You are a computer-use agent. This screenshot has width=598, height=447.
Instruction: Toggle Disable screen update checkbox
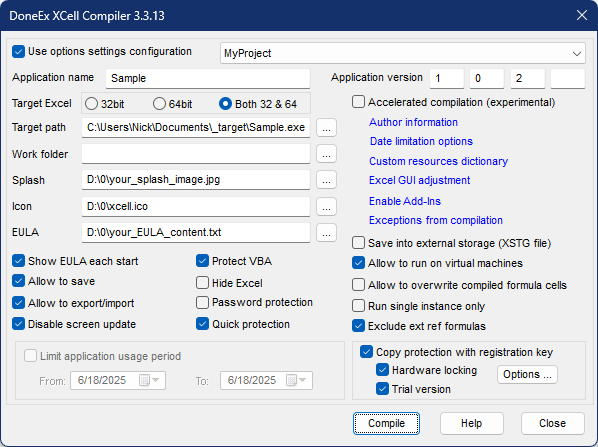[x=18, y=324]
